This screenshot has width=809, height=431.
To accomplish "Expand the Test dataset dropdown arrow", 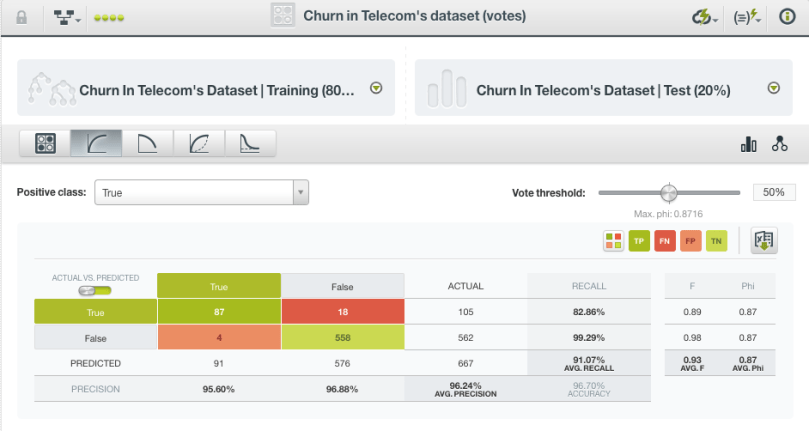I will point(773,88).
